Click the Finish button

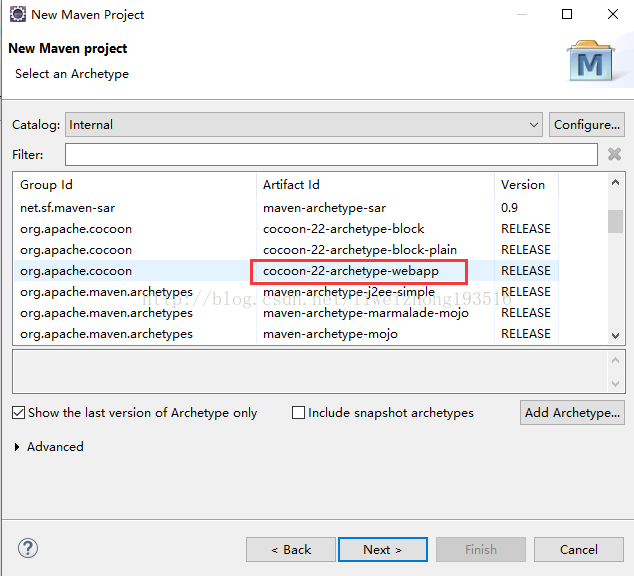pos(481,549)
